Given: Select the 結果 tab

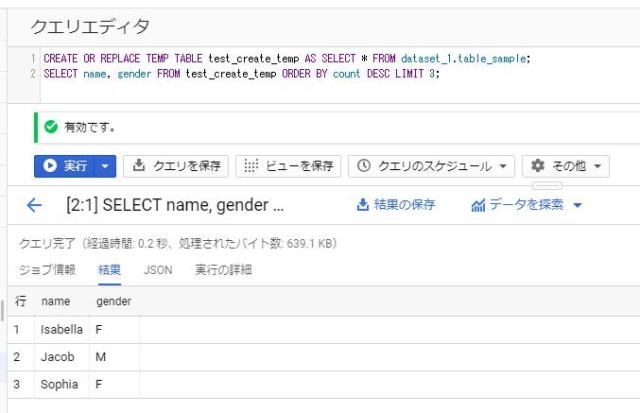Looking at the screenshot, I should 109,270.
